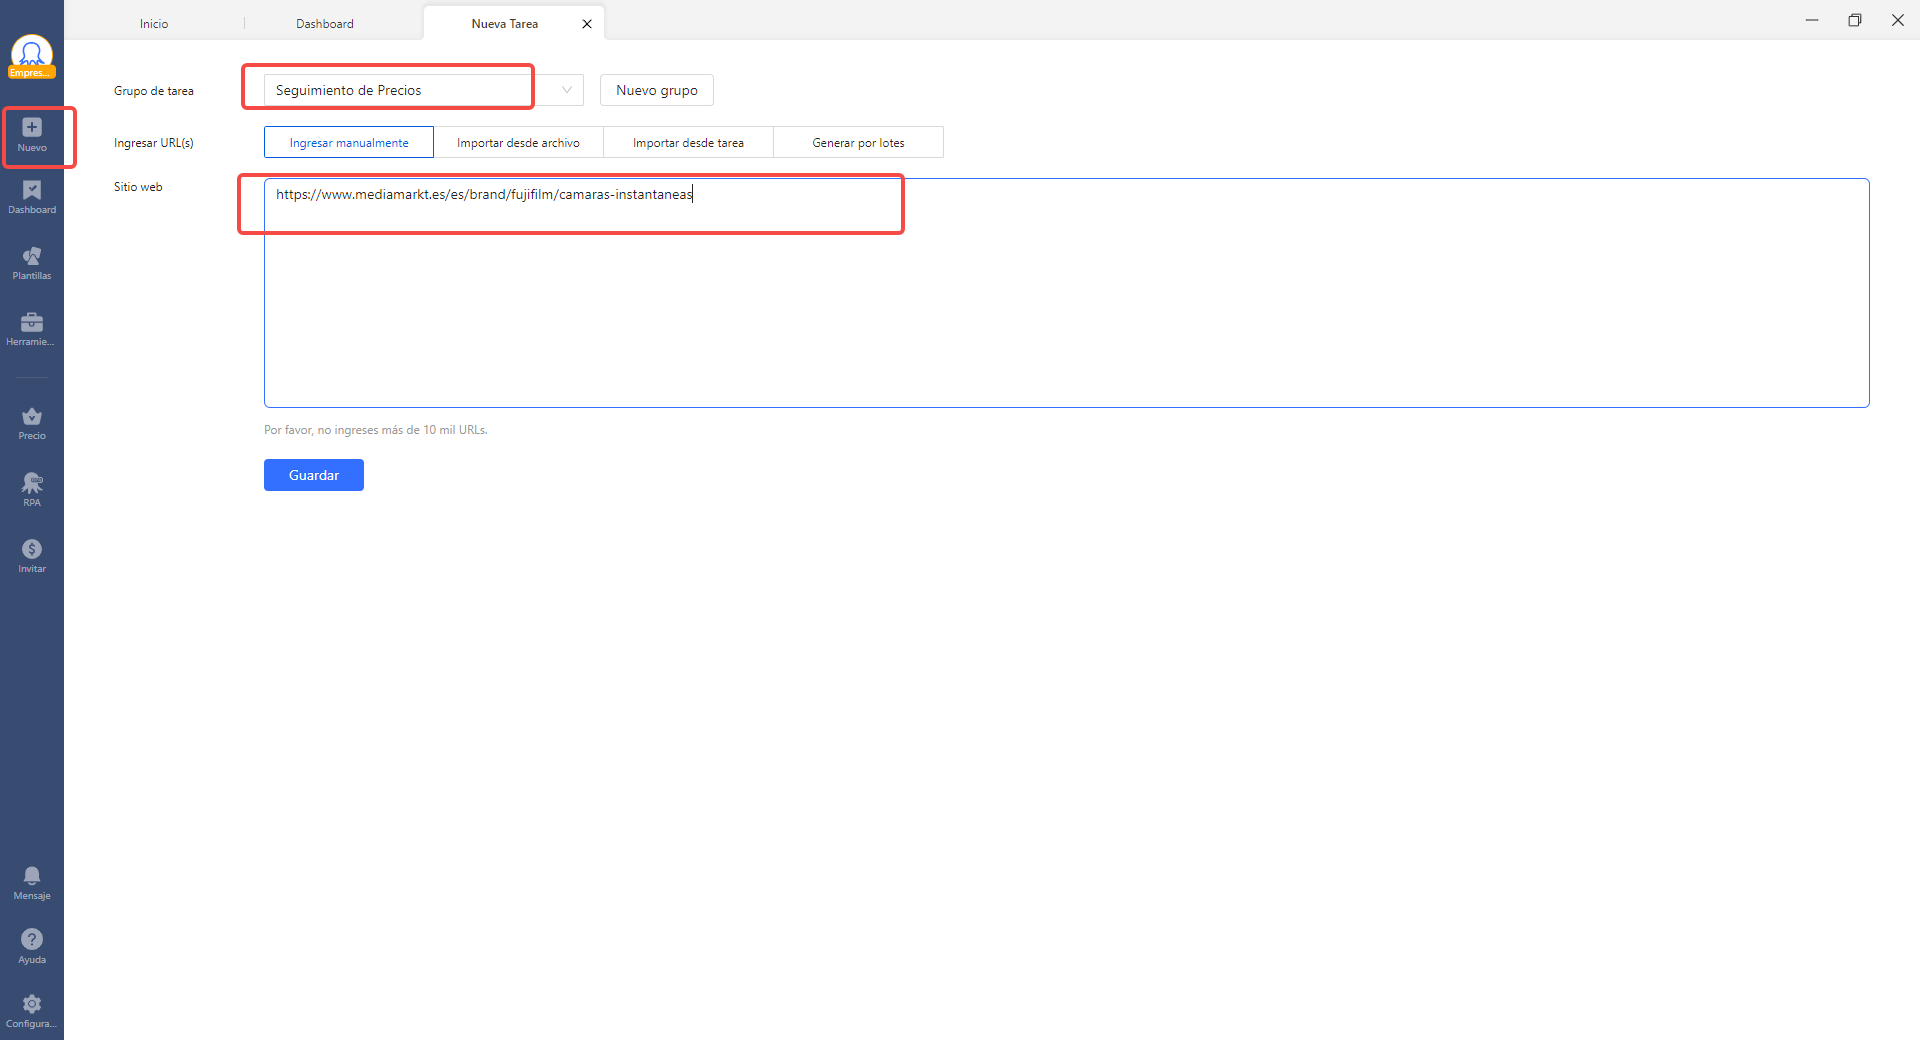
Task: Select Ingresar manualmente option
Action: [x=349, y=143]
